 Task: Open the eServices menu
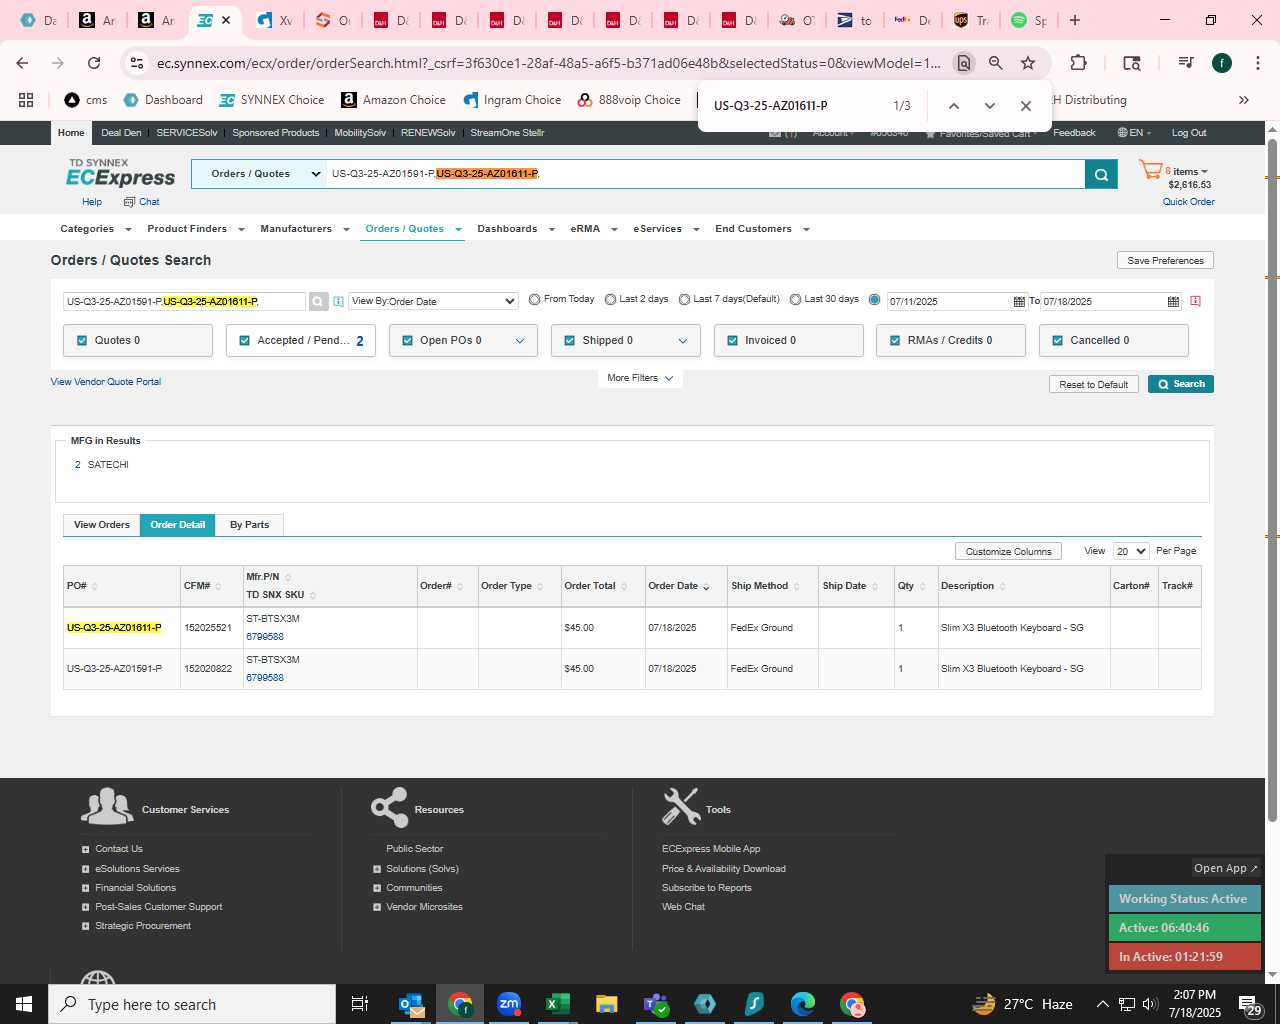click(x=666, y=229)
